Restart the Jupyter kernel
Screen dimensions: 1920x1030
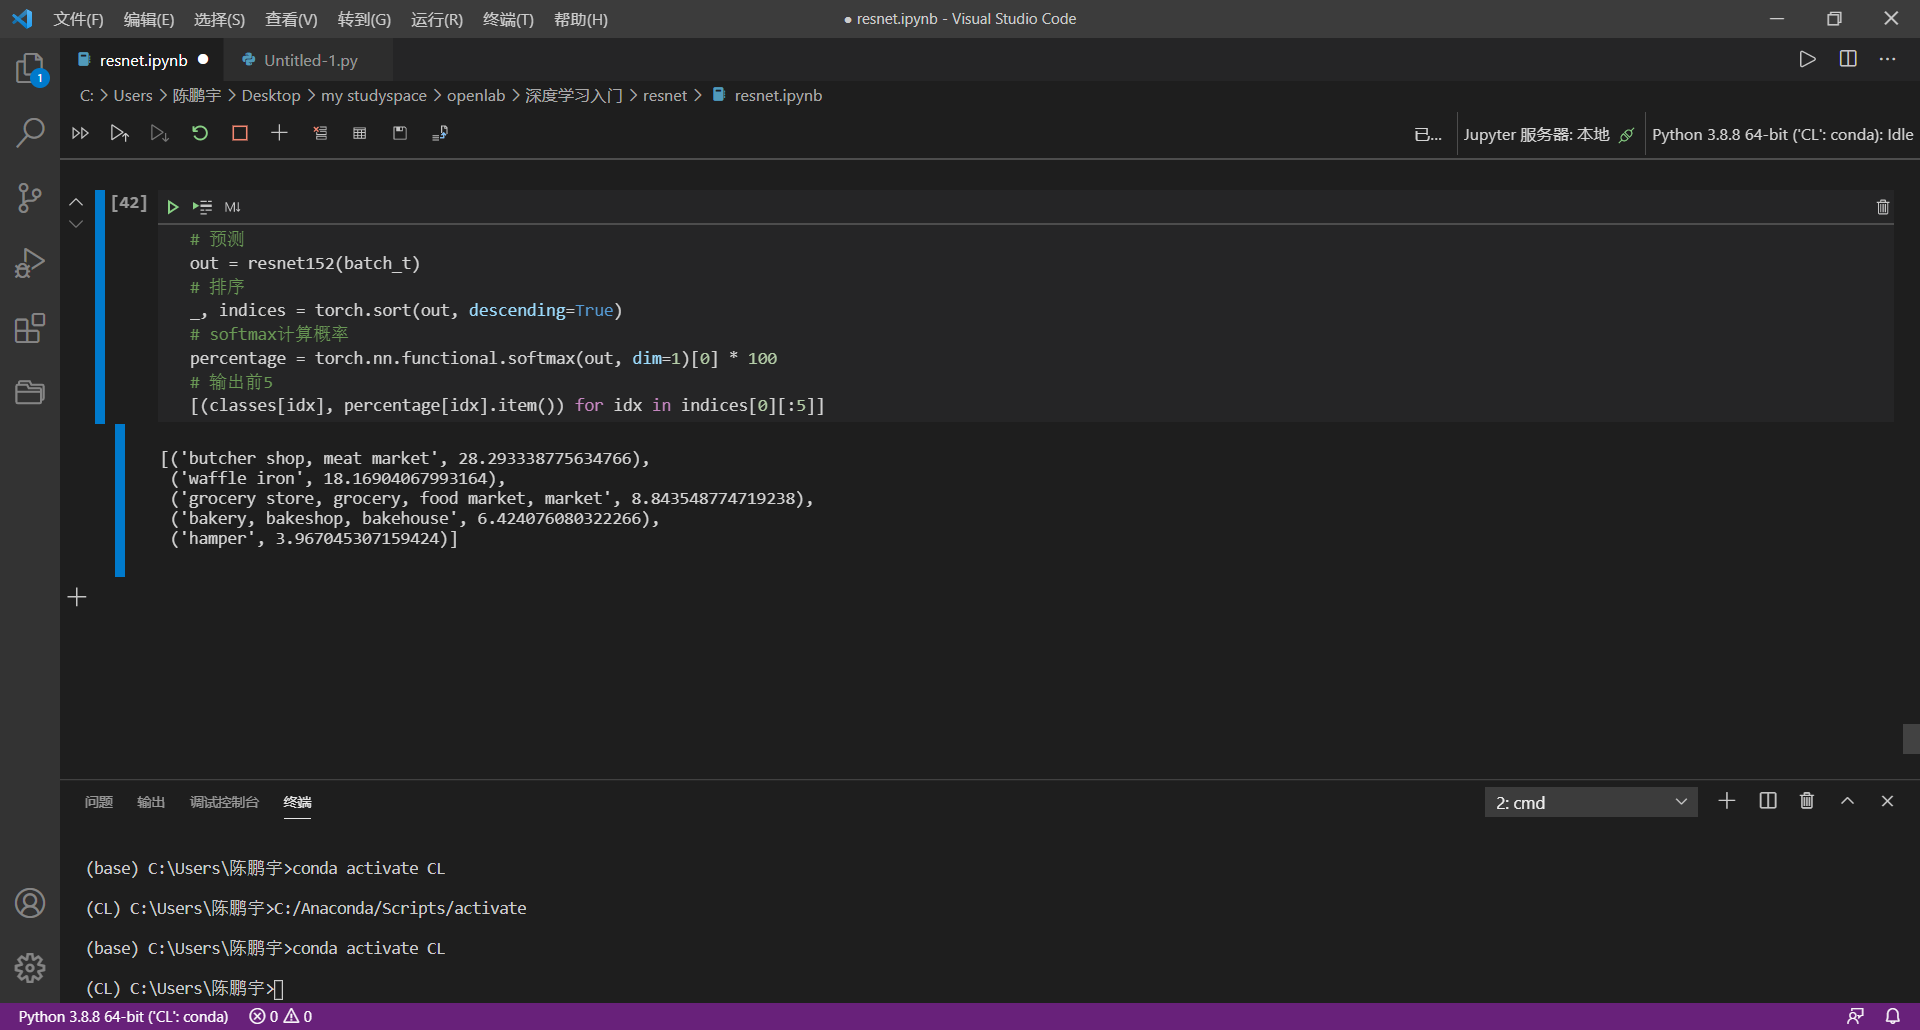pyautogui.click(x=200, y=133)
